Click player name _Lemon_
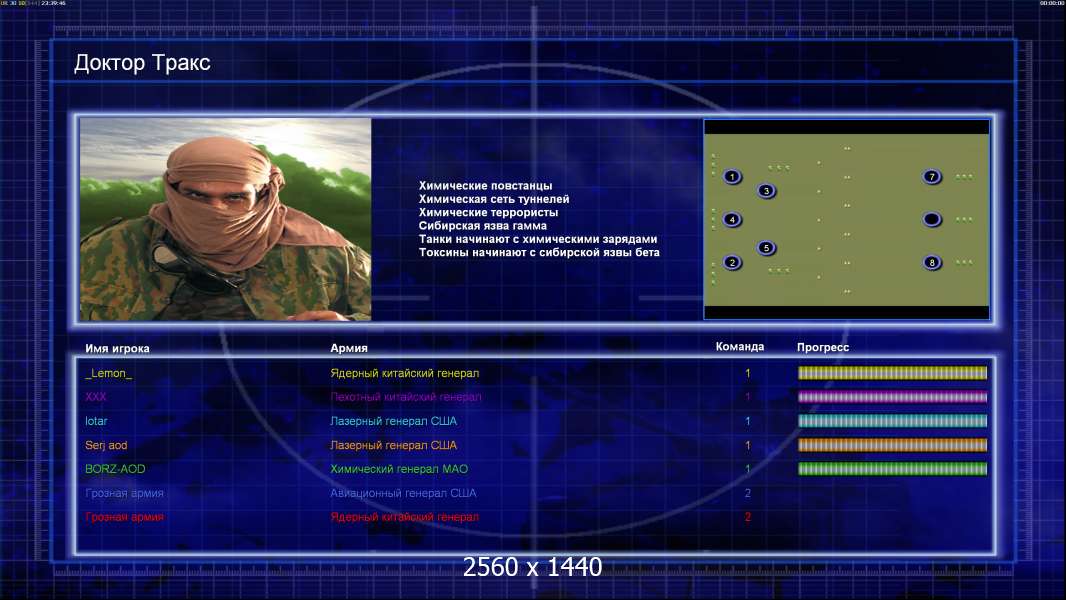 [109, 373]
